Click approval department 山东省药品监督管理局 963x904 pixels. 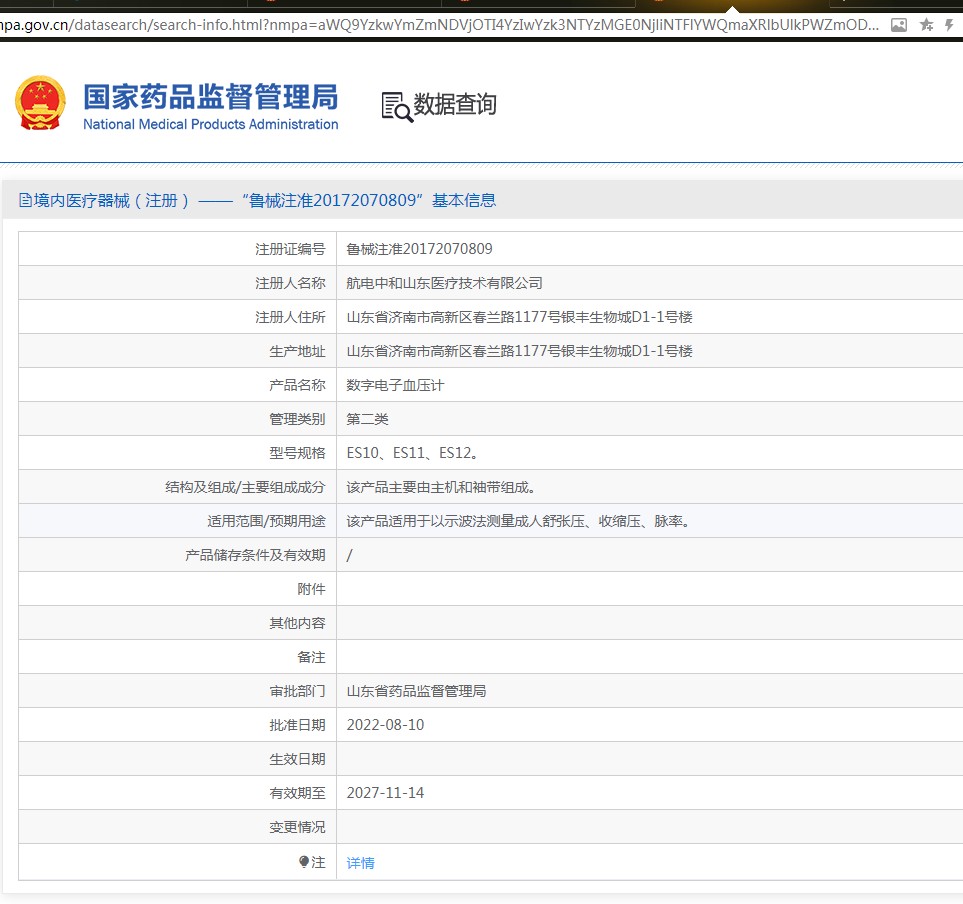416,691
